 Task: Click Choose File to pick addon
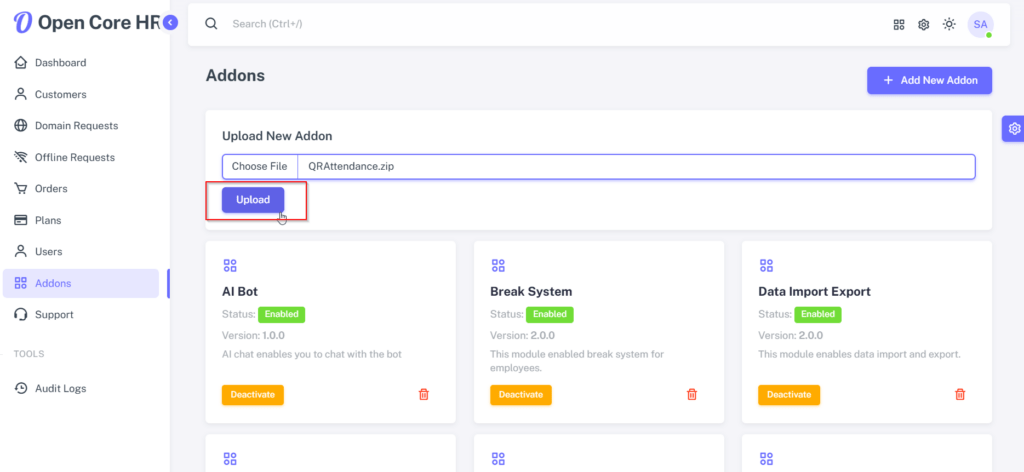(259, 166)
